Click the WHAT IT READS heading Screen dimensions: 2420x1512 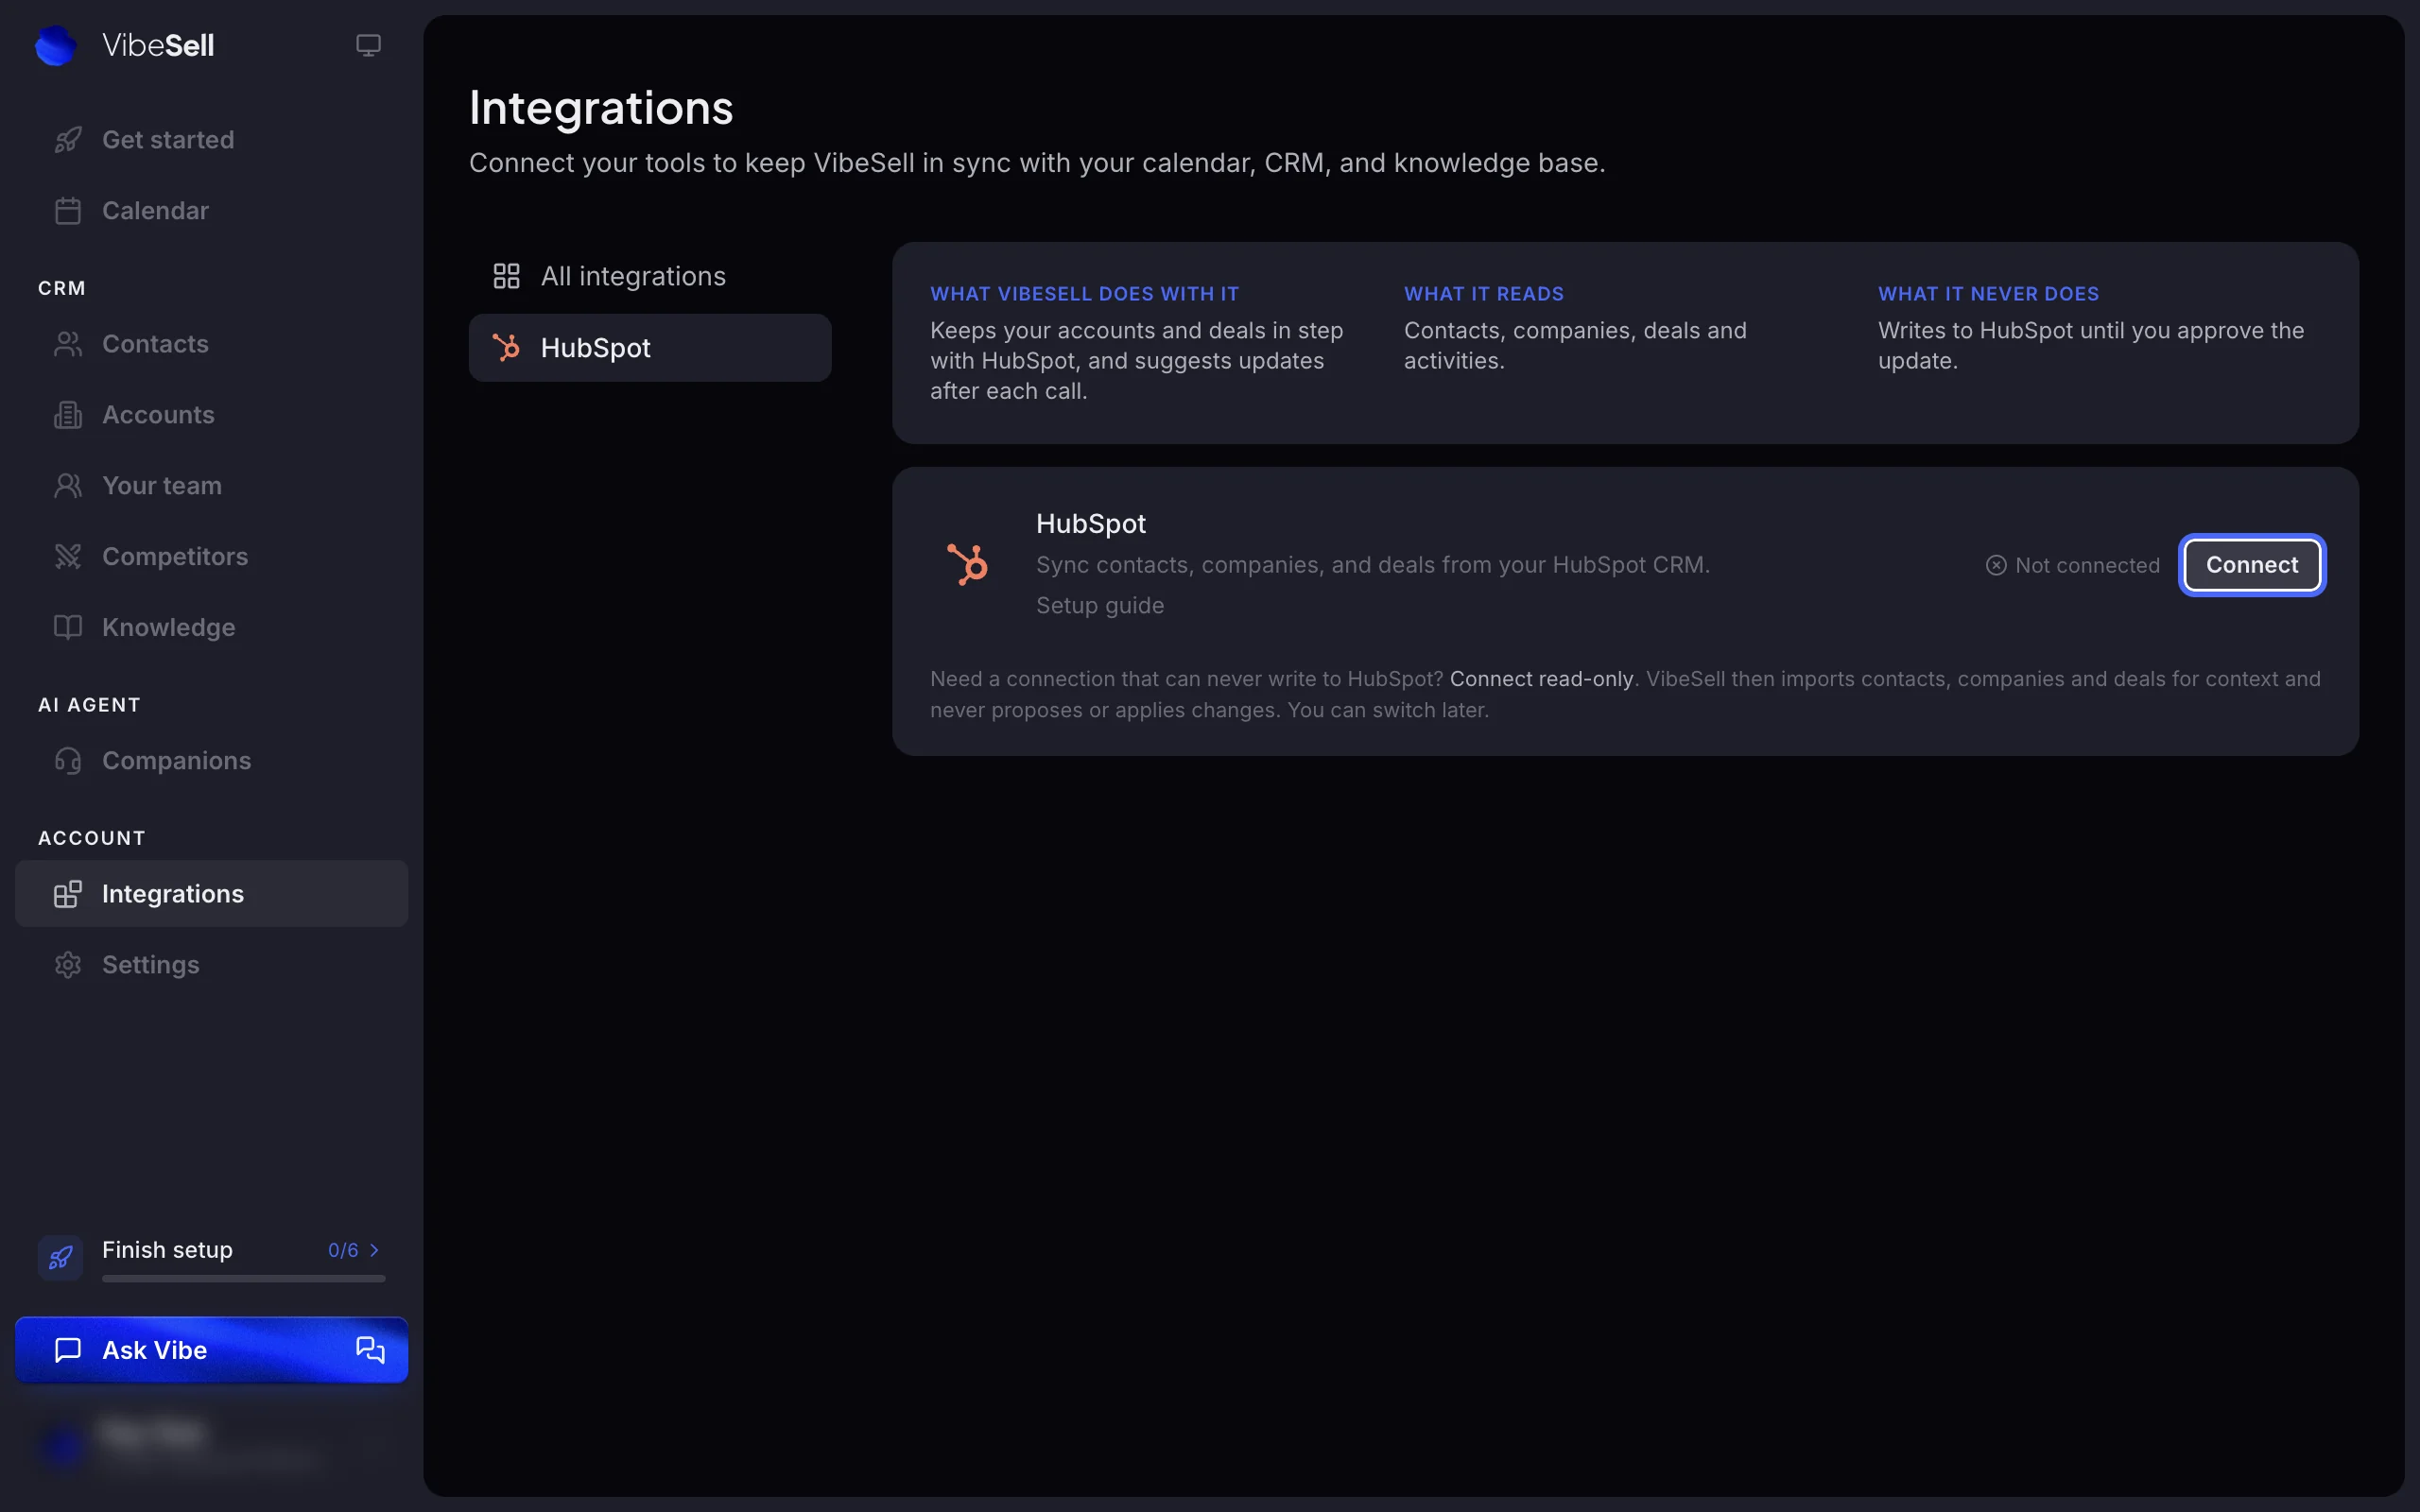tap(1483, 294)
